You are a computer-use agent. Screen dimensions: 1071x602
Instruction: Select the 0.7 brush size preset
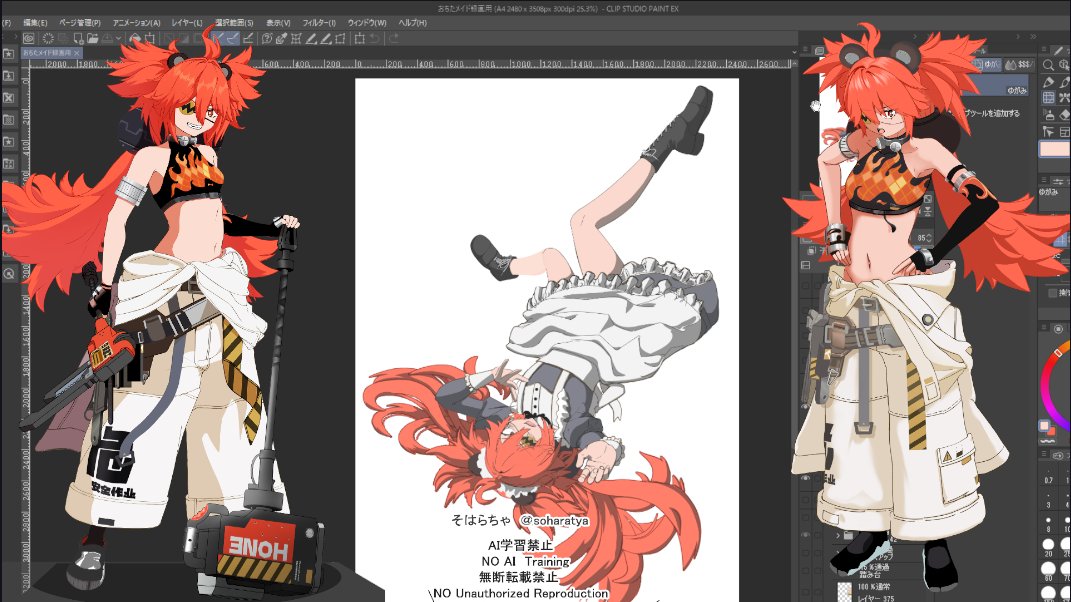[x=1048, y=476]
